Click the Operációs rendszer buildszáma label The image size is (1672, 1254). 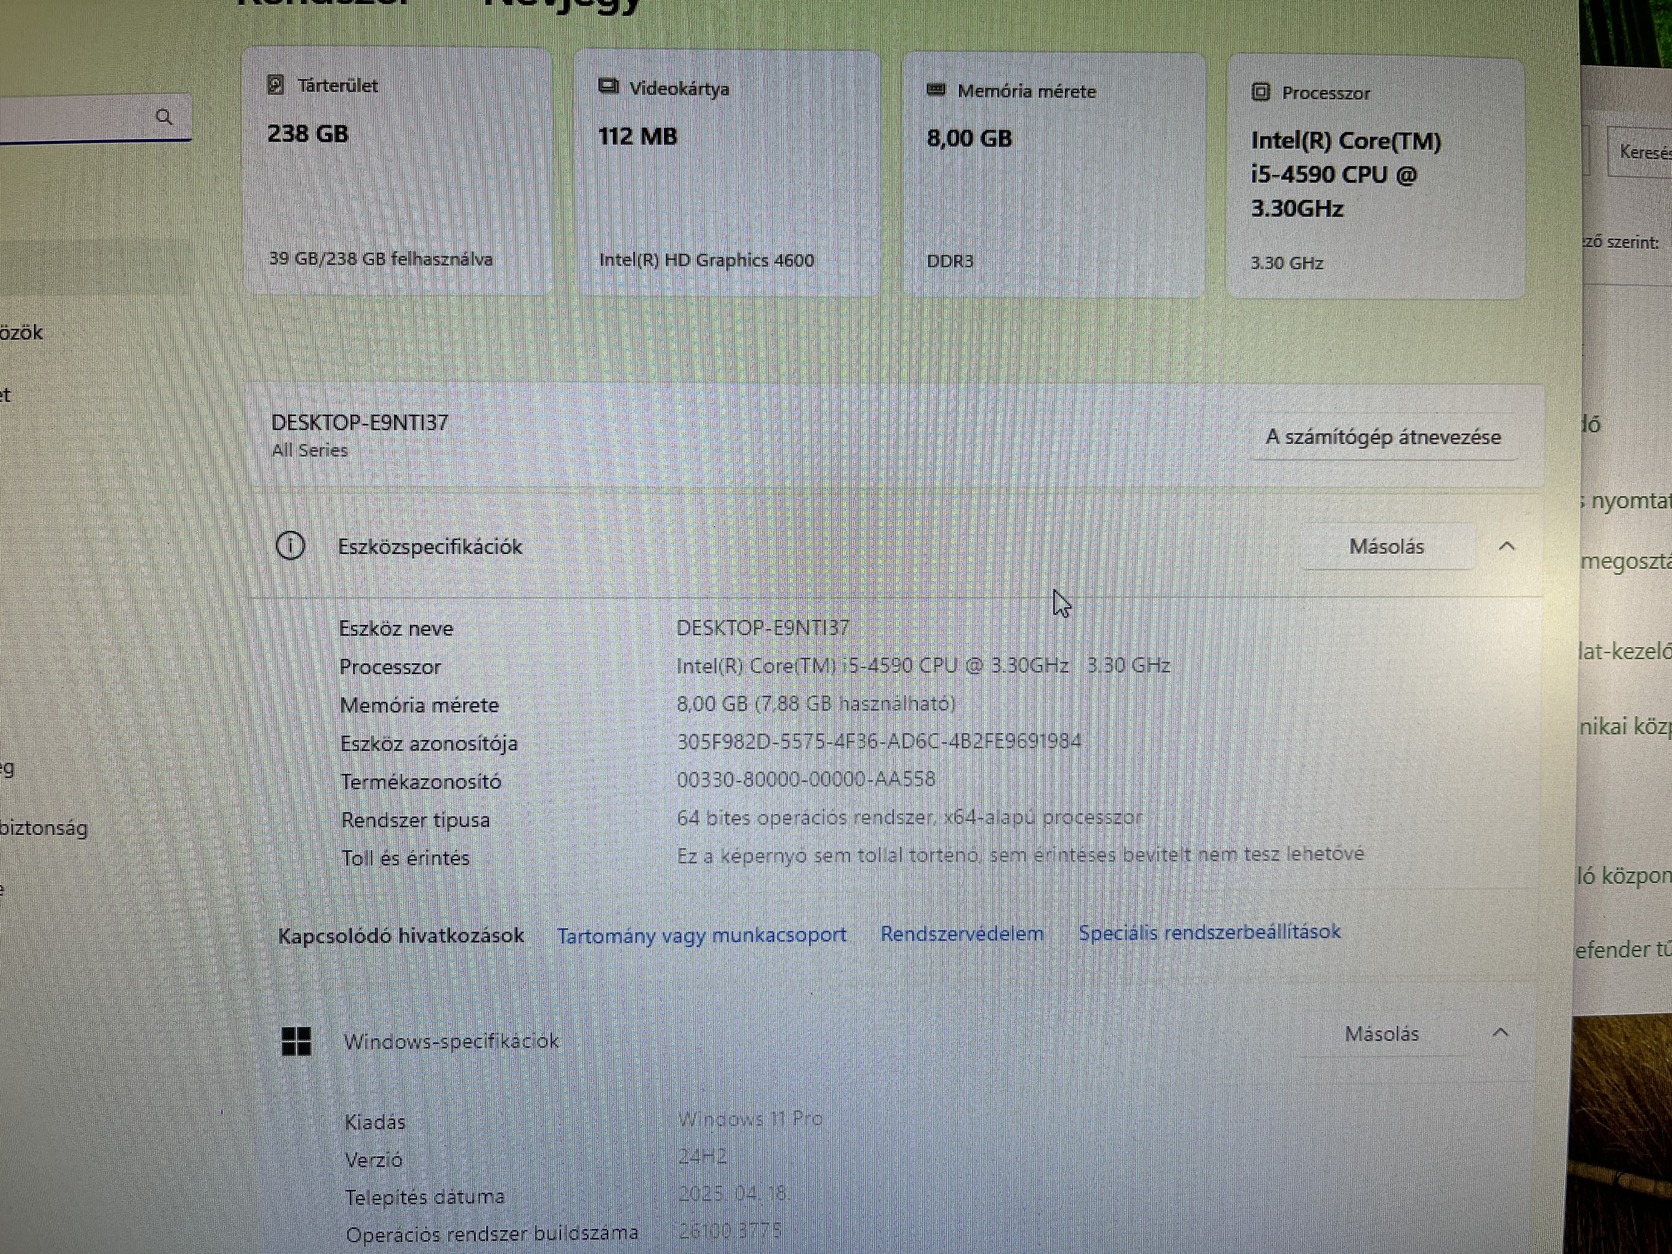pos(492,1234)
